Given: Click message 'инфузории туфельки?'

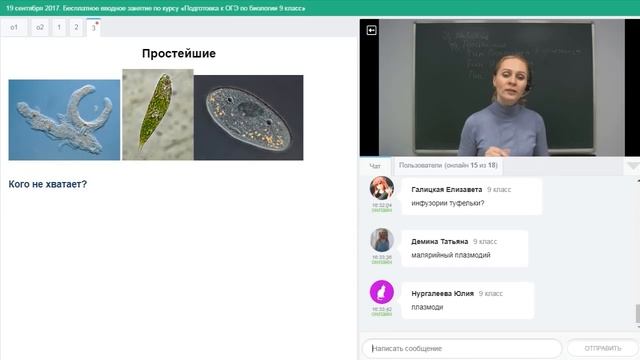Looking at the screenshot, I should (x=448, y=203).
